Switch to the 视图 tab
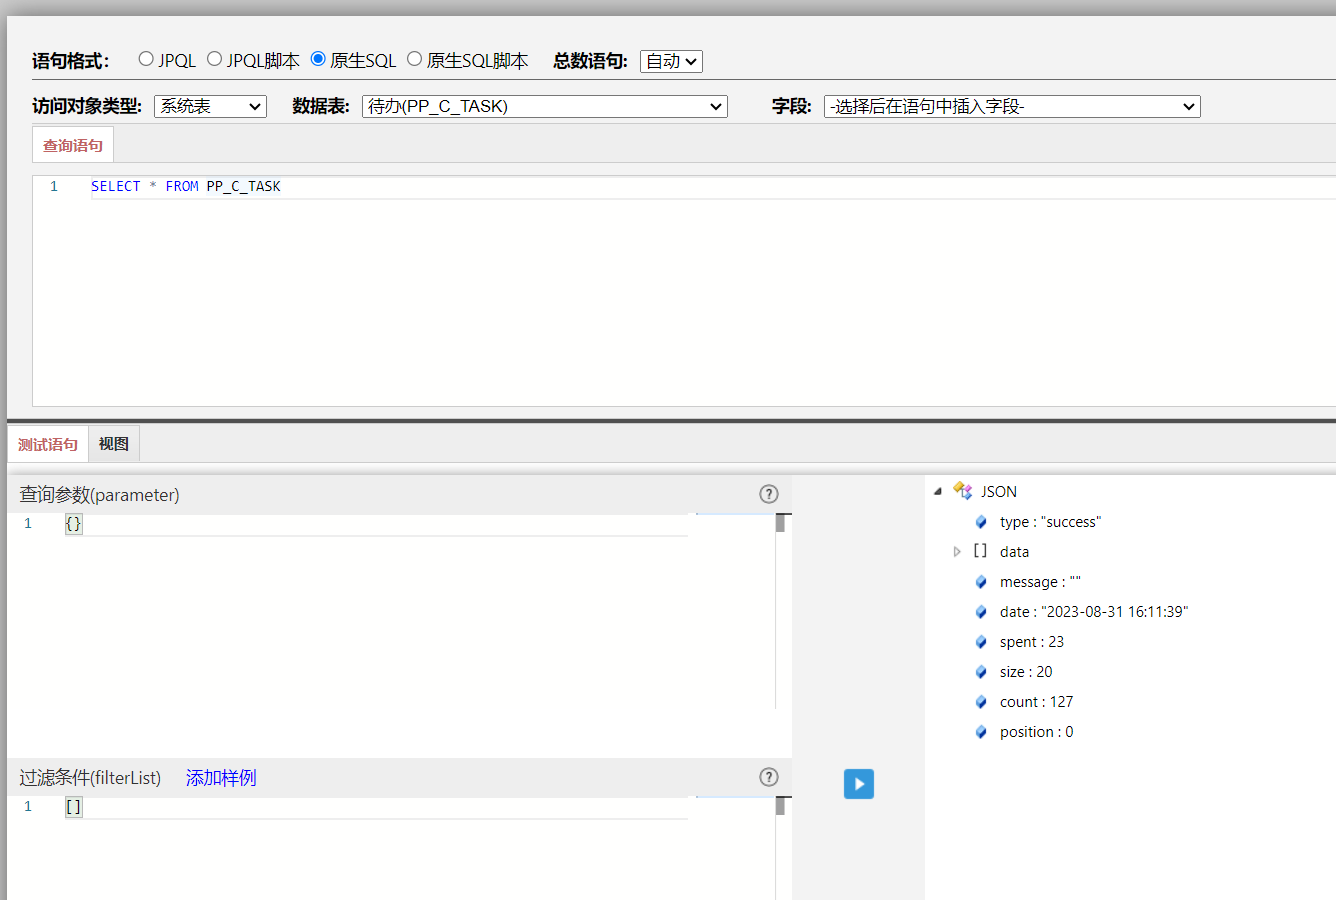The width and height of the screenshot is (1336, 900). 114,444
